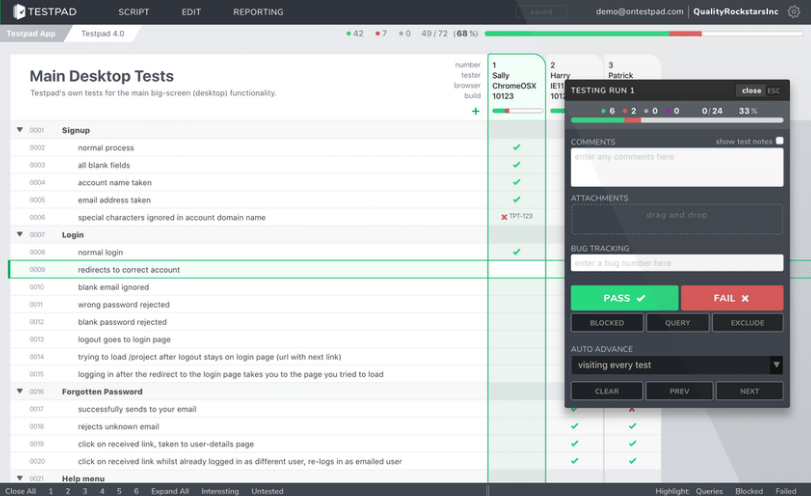Click the bug number input field
The width and height of the screenshot is (811, 496).
pyautogui.click(x=677, y=263)
